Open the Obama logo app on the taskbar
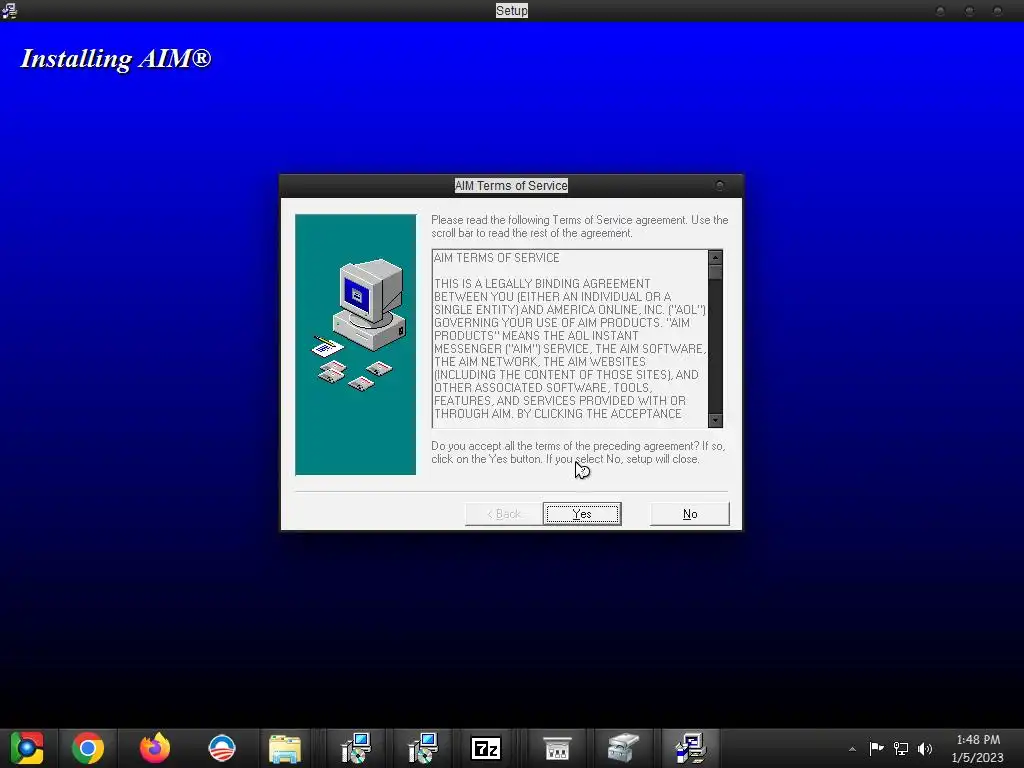This screenshot has width=1024, height=768. [x=222, y=748]
